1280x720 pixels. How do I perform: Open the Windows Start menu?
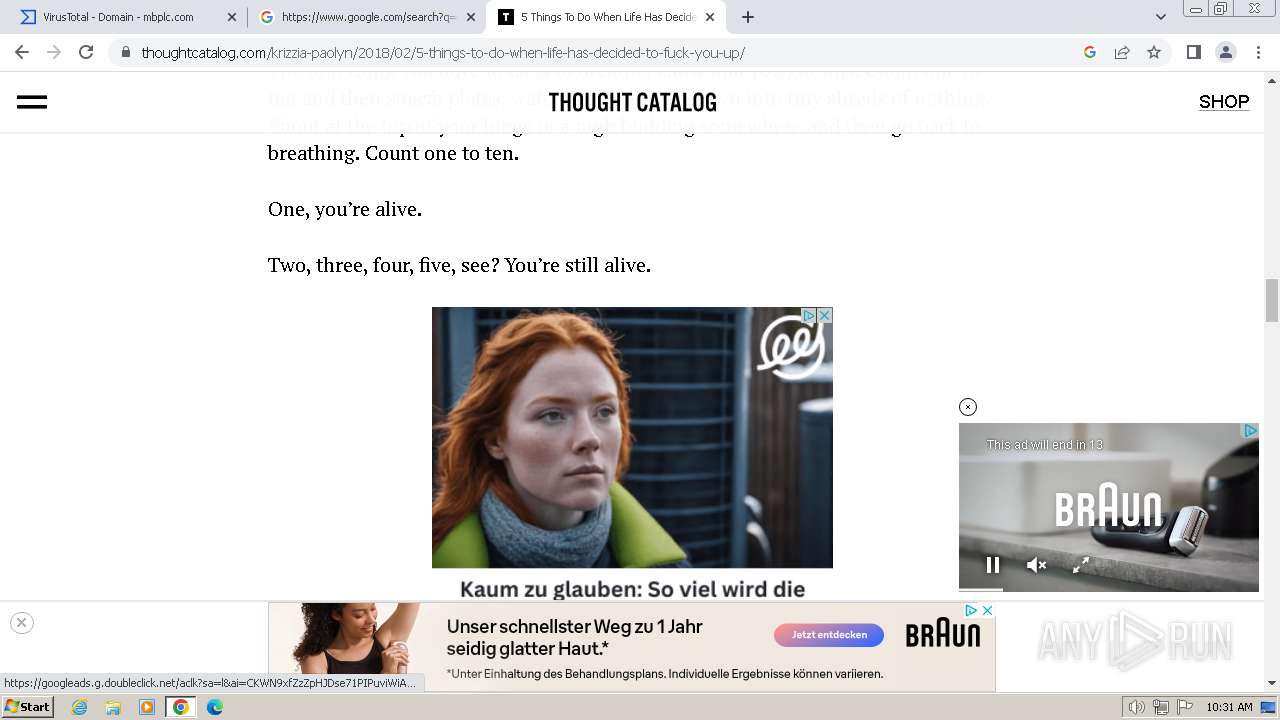27,707
